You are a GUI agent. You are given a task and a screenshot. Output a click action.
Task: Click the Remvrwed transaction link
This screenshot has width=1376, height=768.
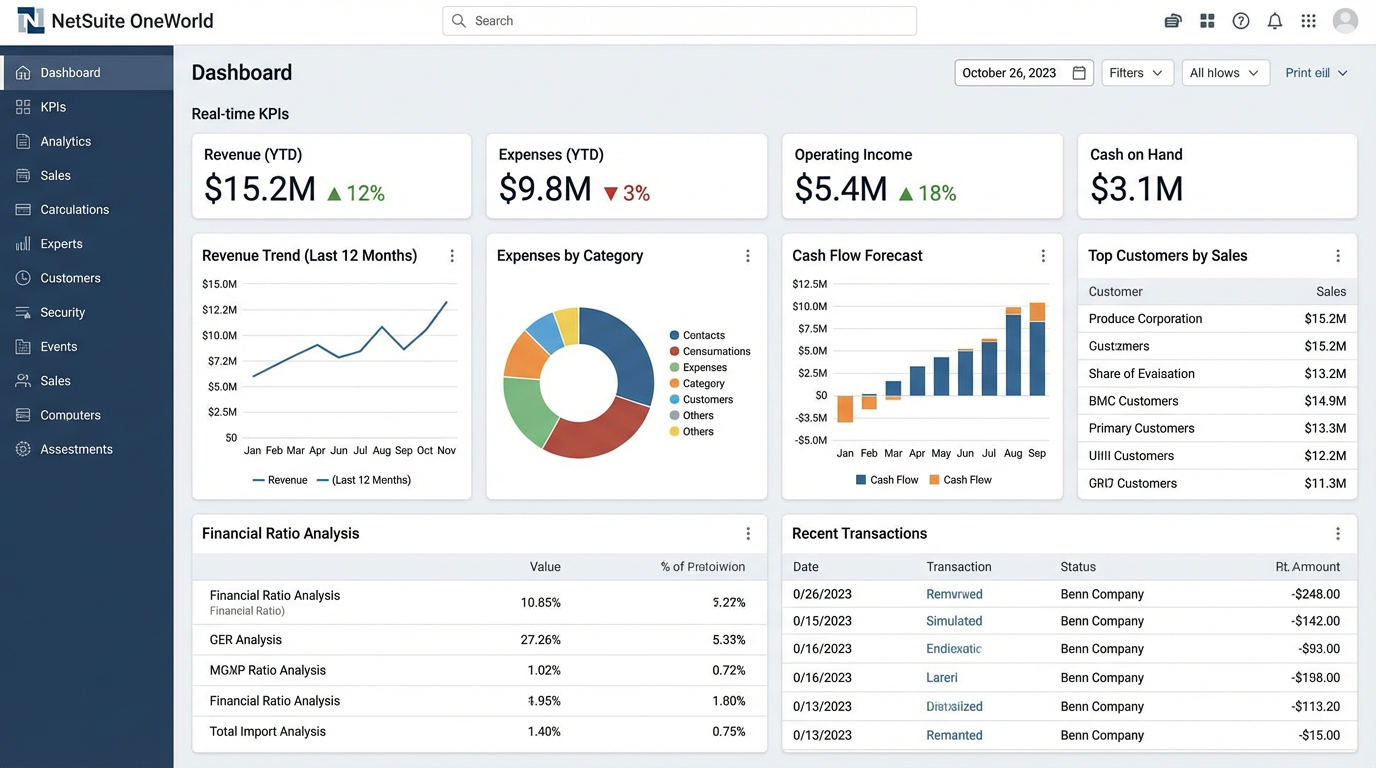click(953, 593)
